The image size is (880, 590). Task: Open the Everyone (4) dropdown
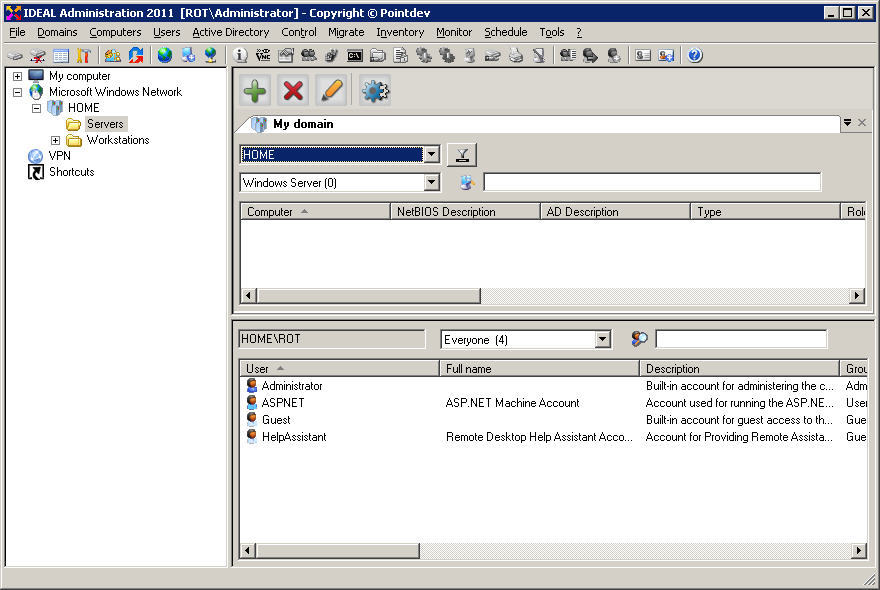tap(603, 339)
